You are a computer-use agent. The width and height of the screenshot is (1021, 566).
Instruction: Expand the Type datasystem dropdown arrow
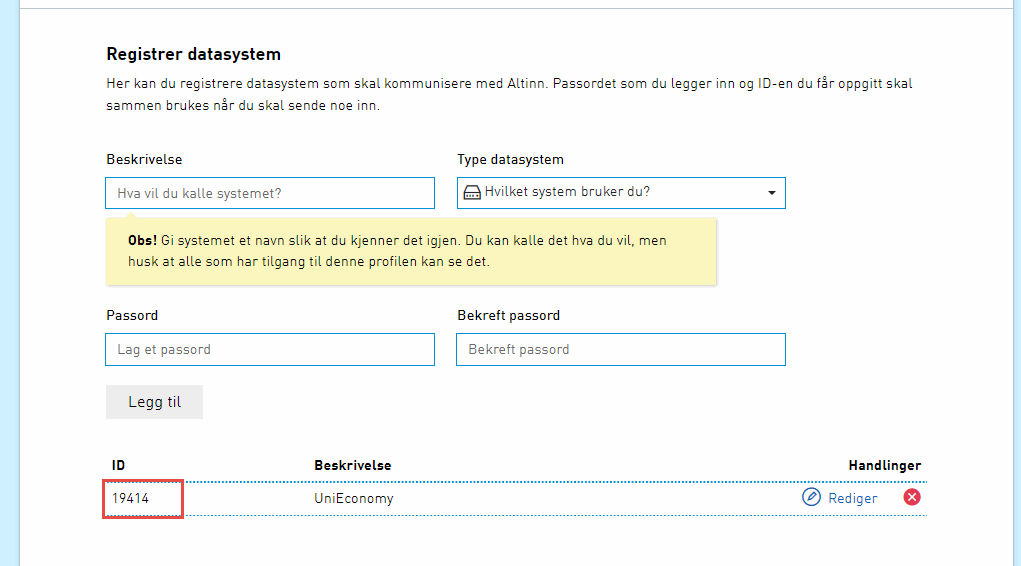[771, 193]
